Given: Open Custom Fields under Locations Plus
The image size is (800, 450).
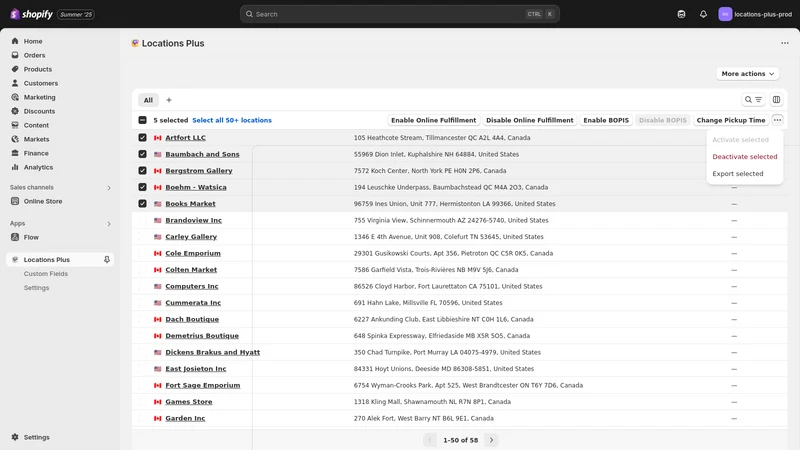Looking at the screenshot, I should (x=45, y=274).
